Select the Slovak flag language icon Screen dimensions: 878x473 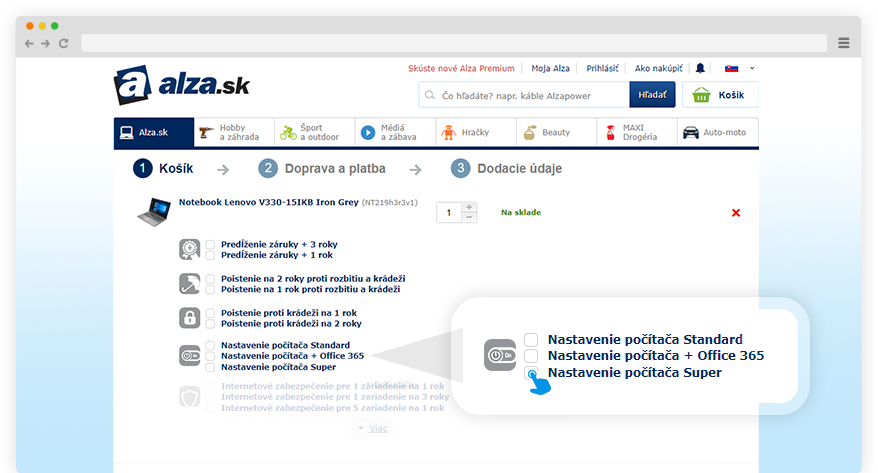(731, 68)
